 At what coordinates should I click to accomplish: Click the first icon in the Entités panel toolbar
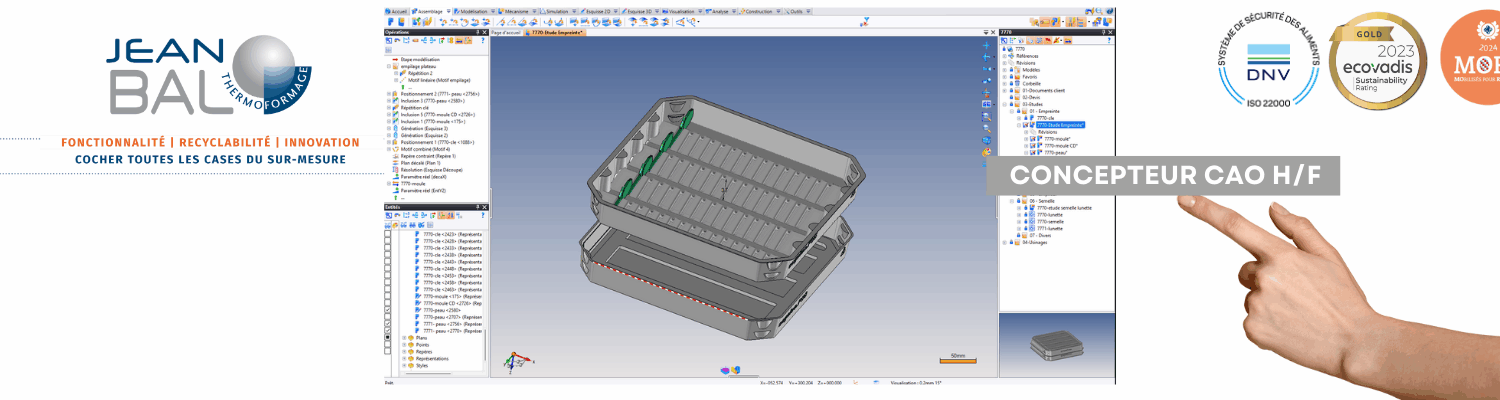pos(389,215)
